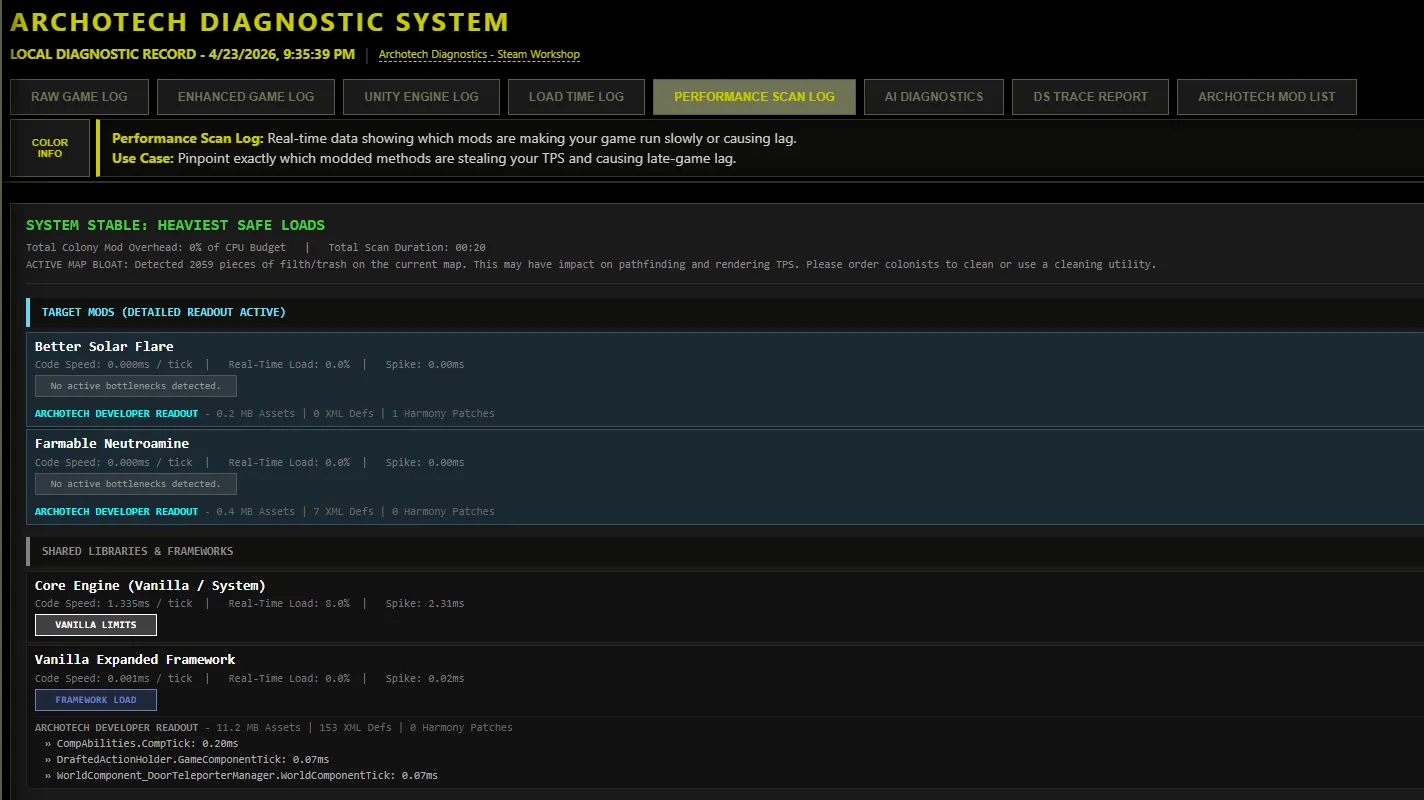Select the Better Solar Flare mod entry

pos(104,346)
